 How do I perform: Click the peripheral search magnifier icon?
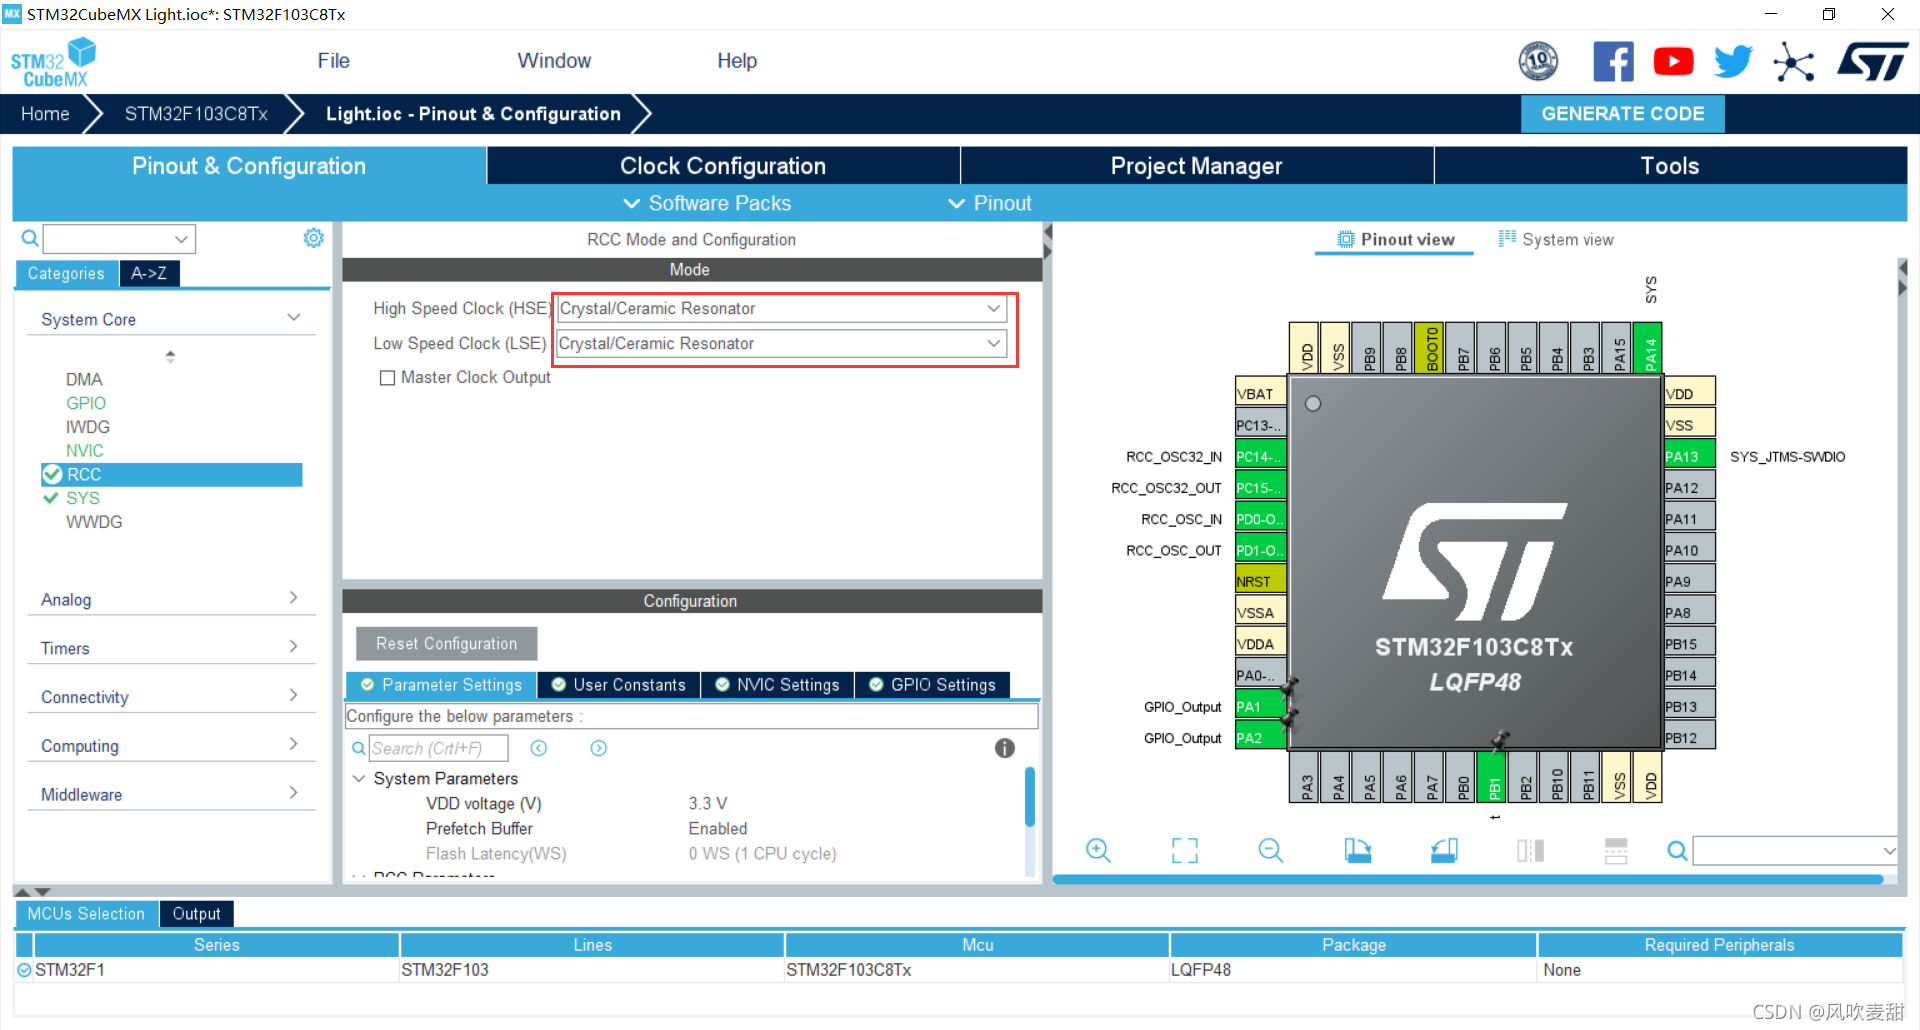point(30,238)
